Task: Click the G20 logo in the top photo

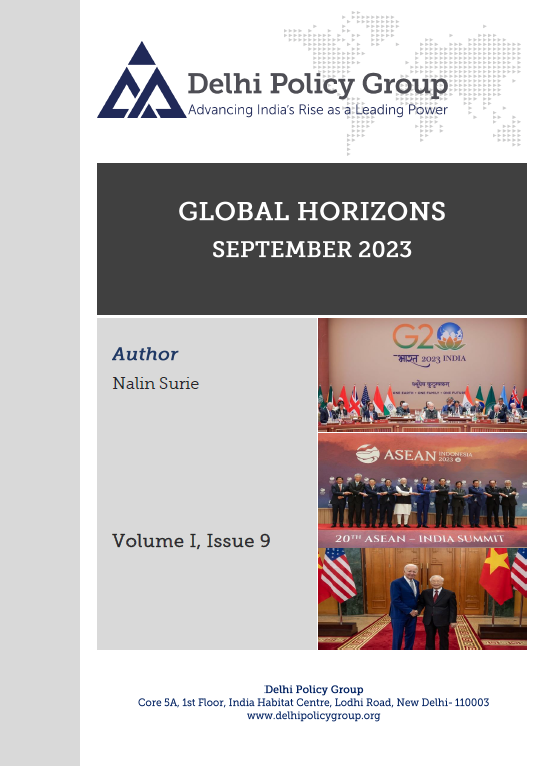Action: coord(429,336)
